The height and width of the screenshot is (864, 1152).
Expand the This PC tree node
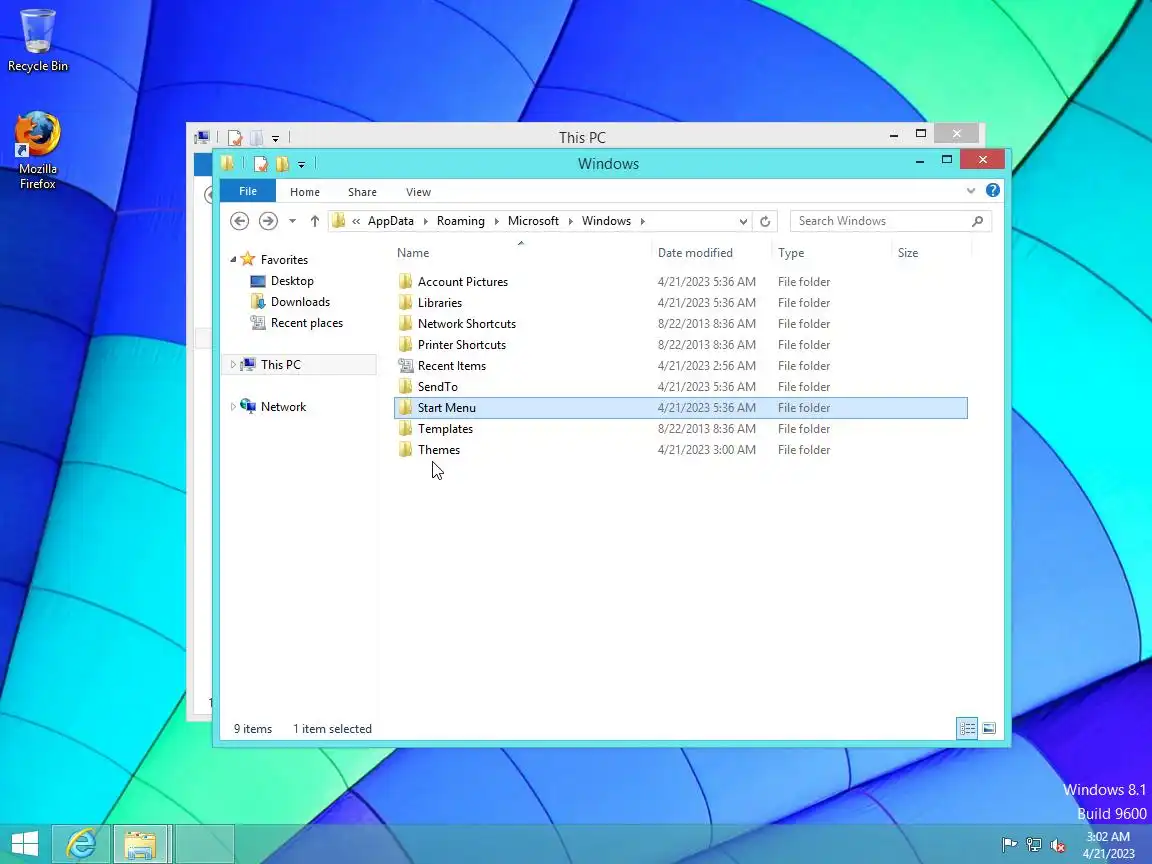[x=233, y=364]
